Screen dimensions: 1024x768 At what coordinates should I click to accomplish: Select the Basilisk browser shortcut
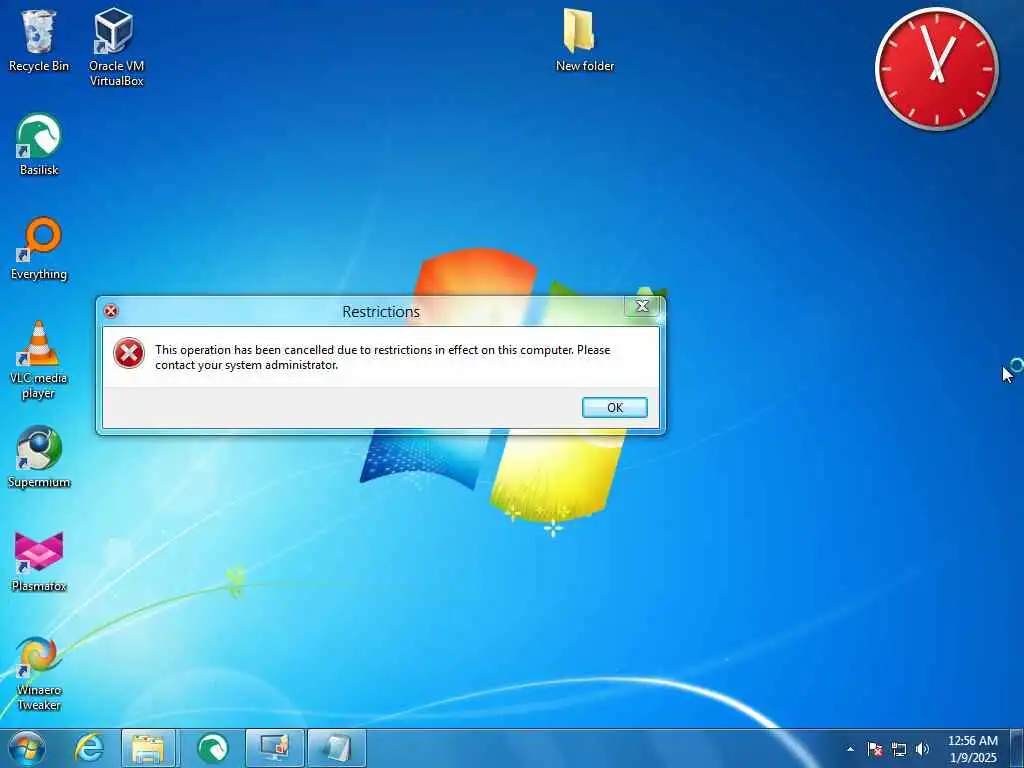(39, 144)
